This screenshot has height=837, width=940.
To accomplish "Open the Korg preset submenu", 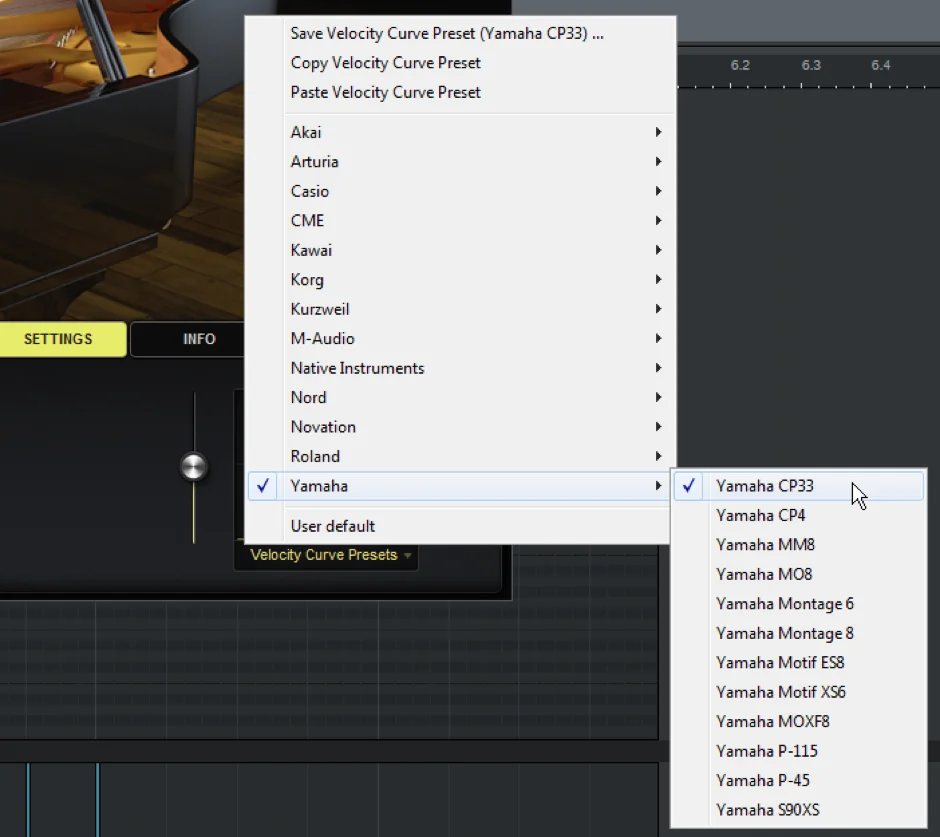I will [460, 279].
